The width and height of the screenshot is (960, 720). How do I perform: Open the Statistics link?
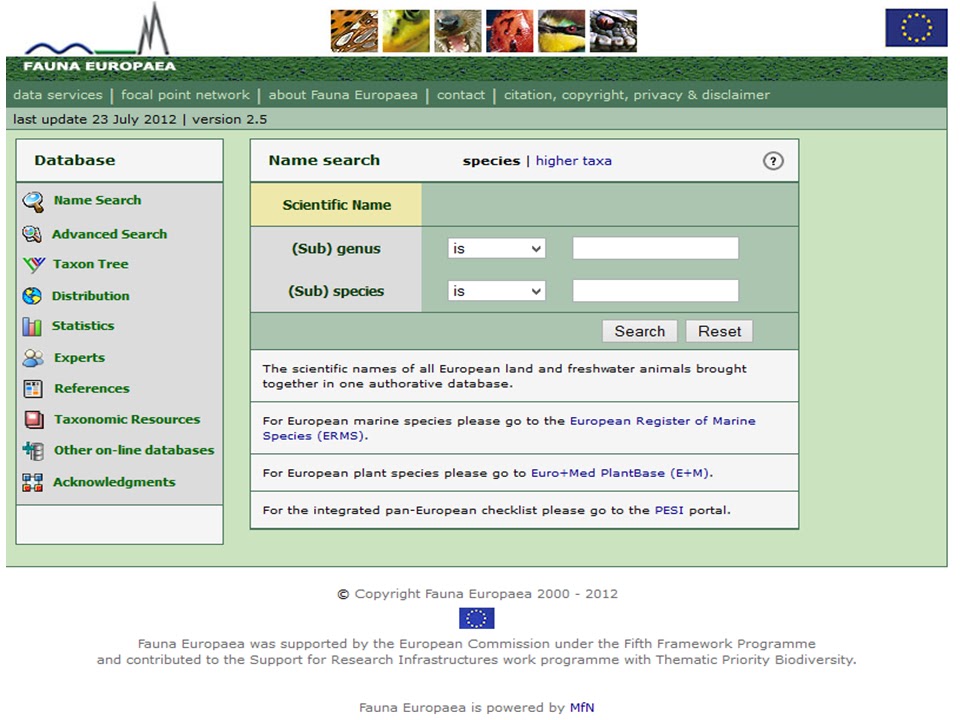click(83, 326)
